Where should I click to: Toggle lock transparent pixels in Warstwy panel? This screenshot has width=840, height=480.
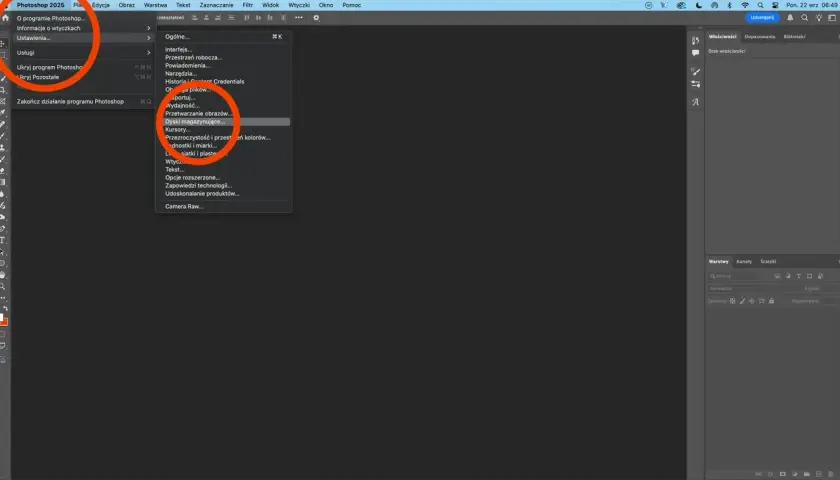732,301
